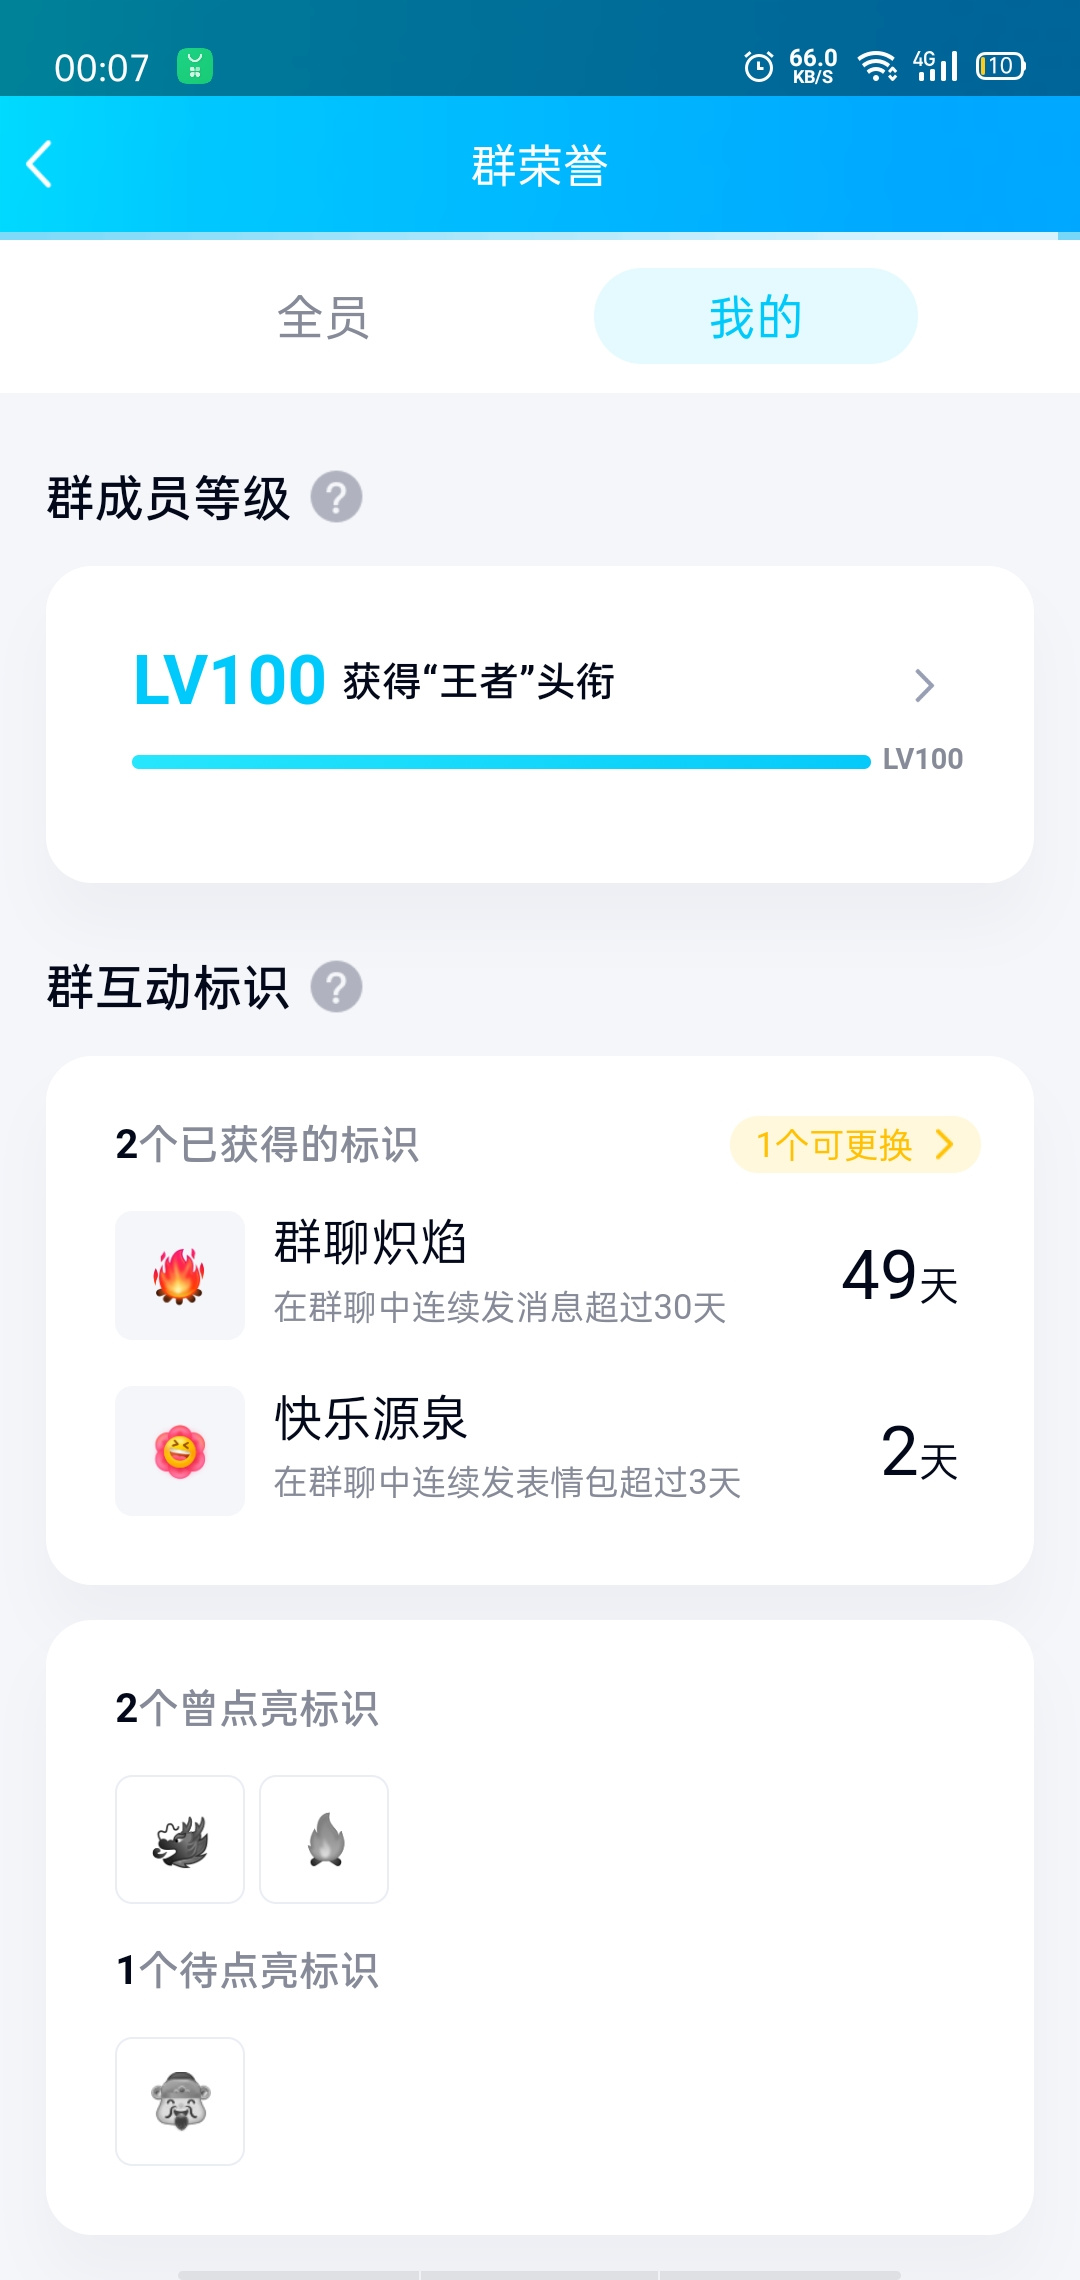
Task: Tap the gray dragon badge
Action: [180, 1840]
